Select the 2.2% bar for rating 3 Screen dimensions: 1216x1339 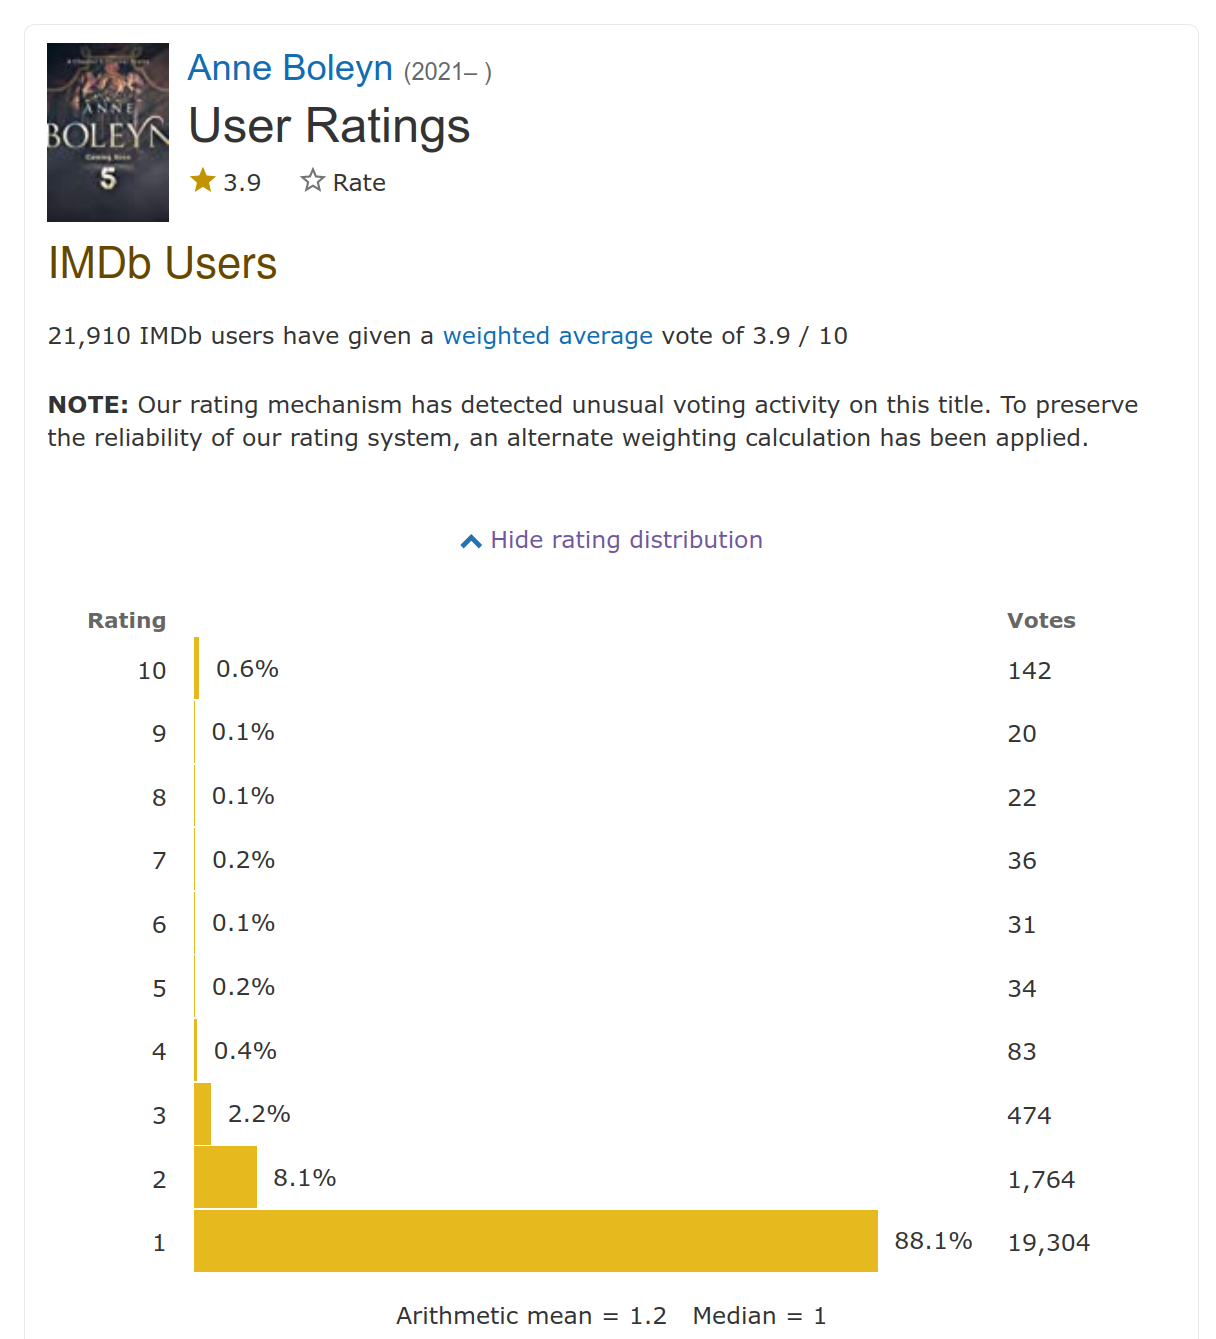tap(203, 1114)
